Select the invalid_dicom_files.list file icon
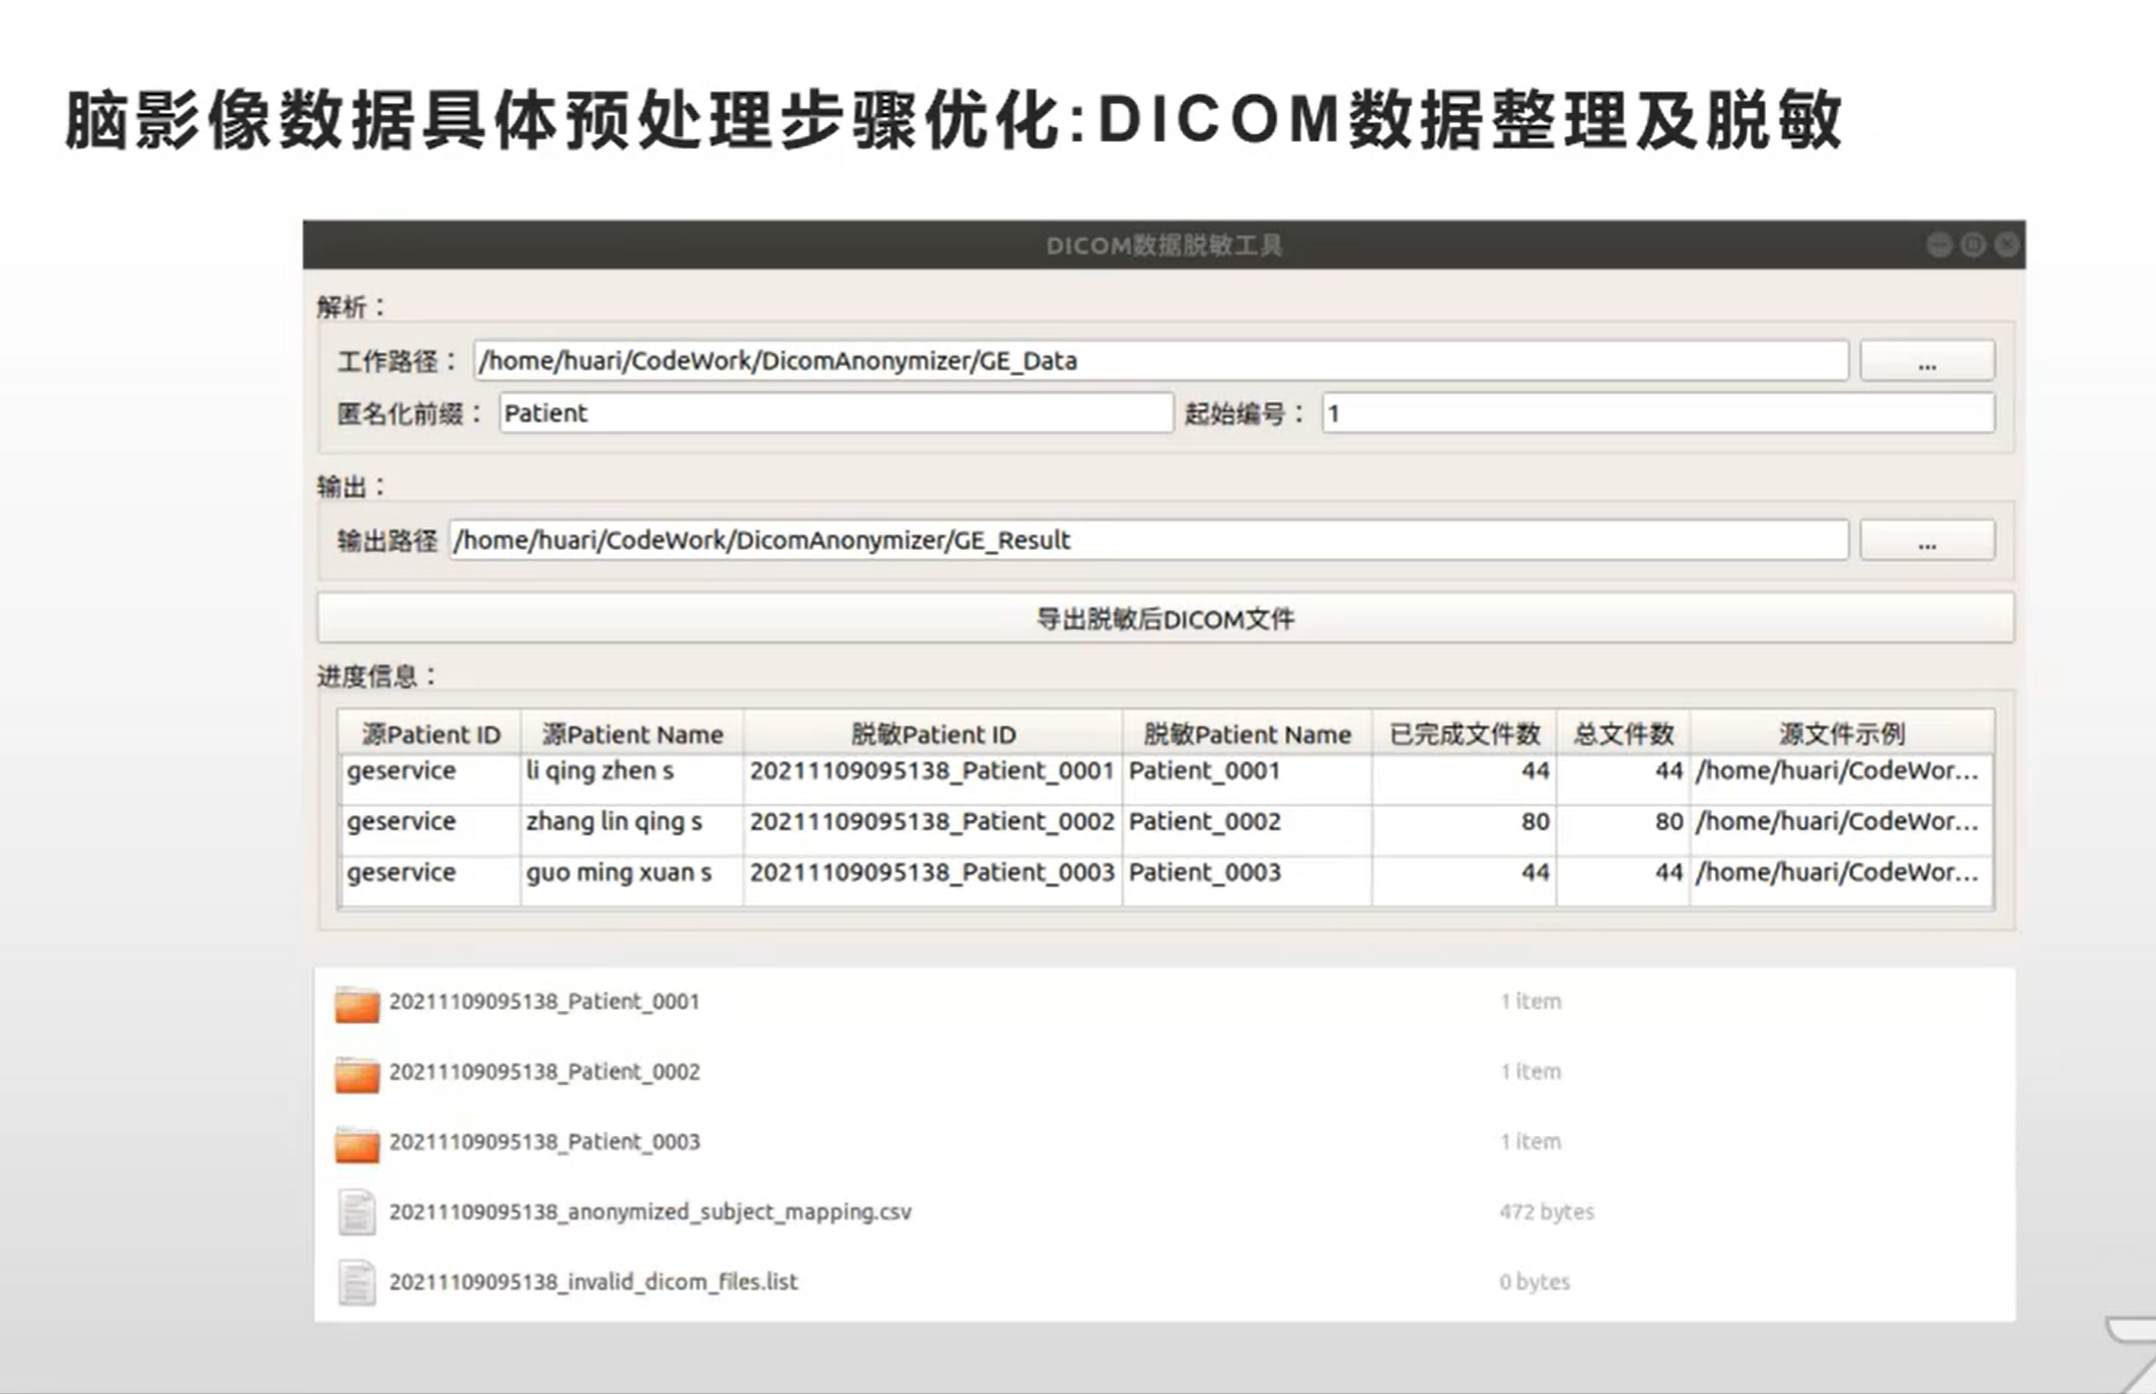 tap(357, 1282)
